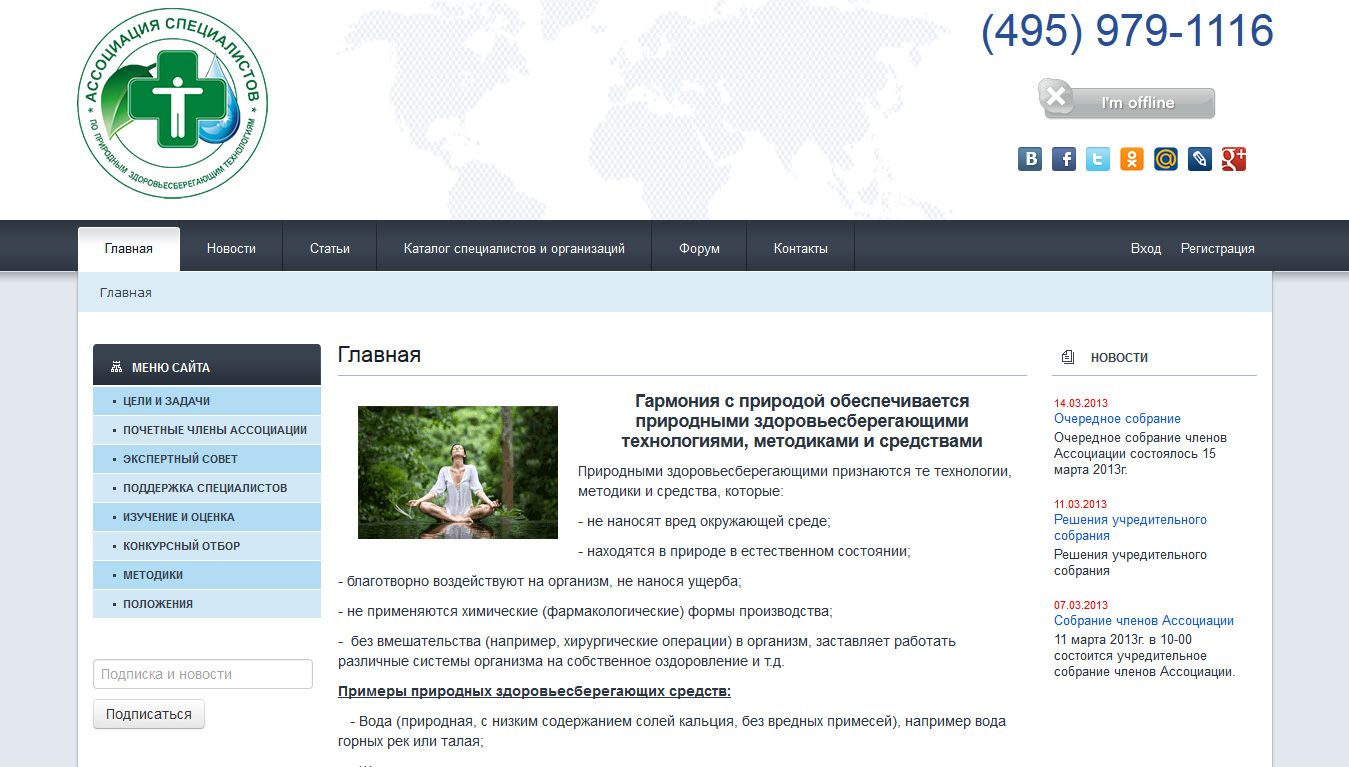Screen dimensions: 1349x767
Task: Click the Гармония с природой headline
Action: tap(802, 421)
